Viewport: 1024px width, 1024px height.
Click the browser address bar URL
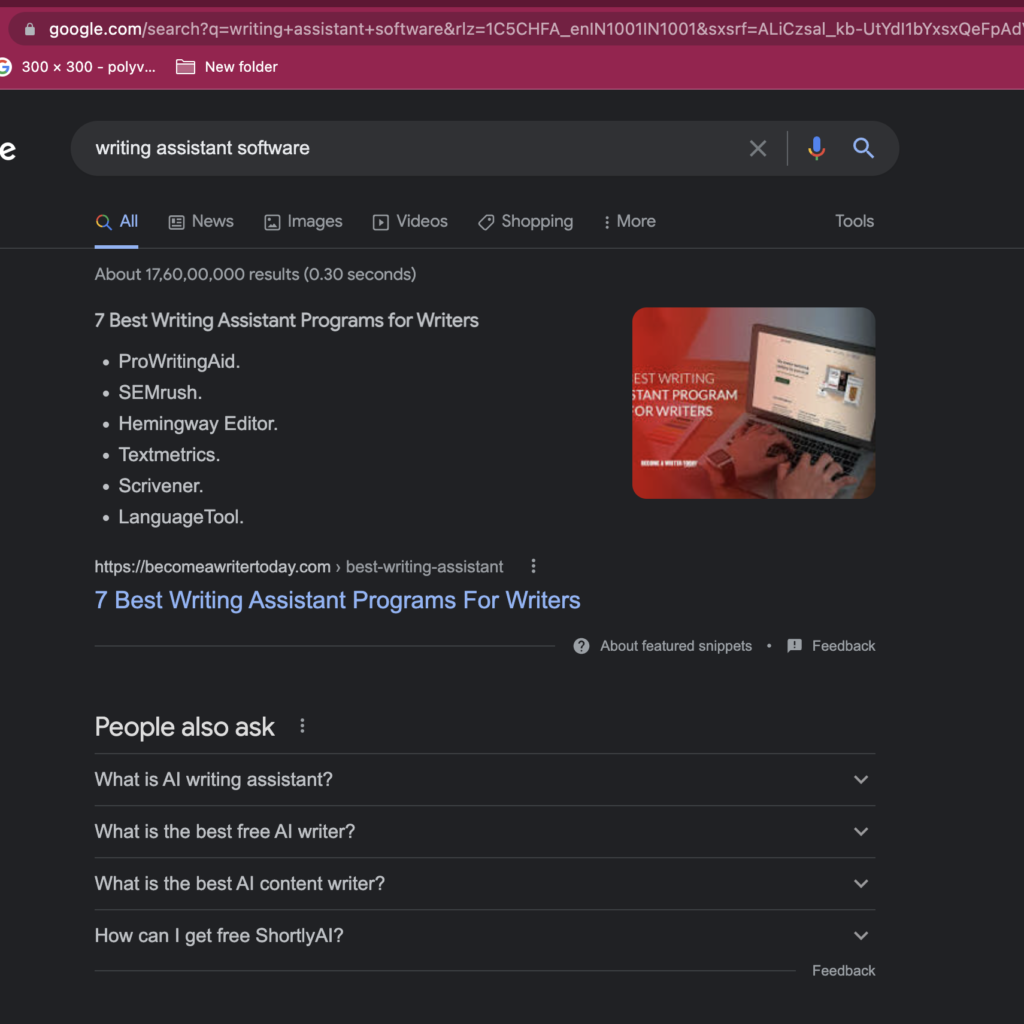(534, 29)
